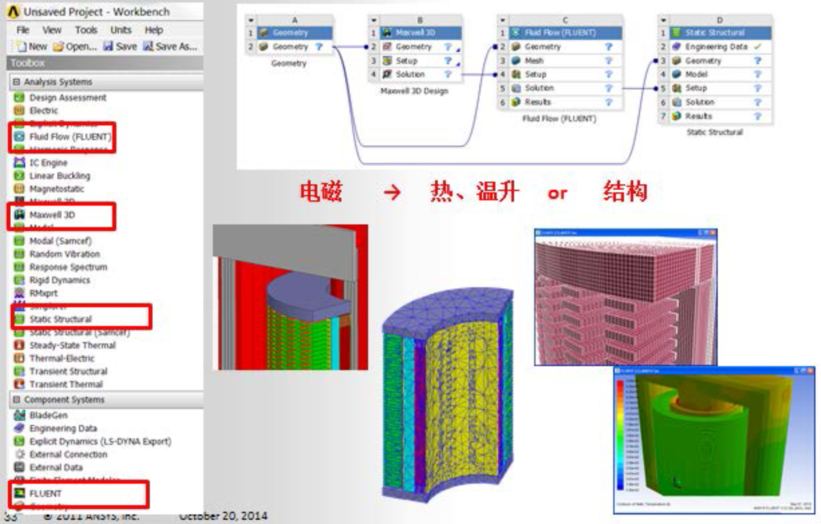
Task: Open the Tools menu
Action: [86, 30]
